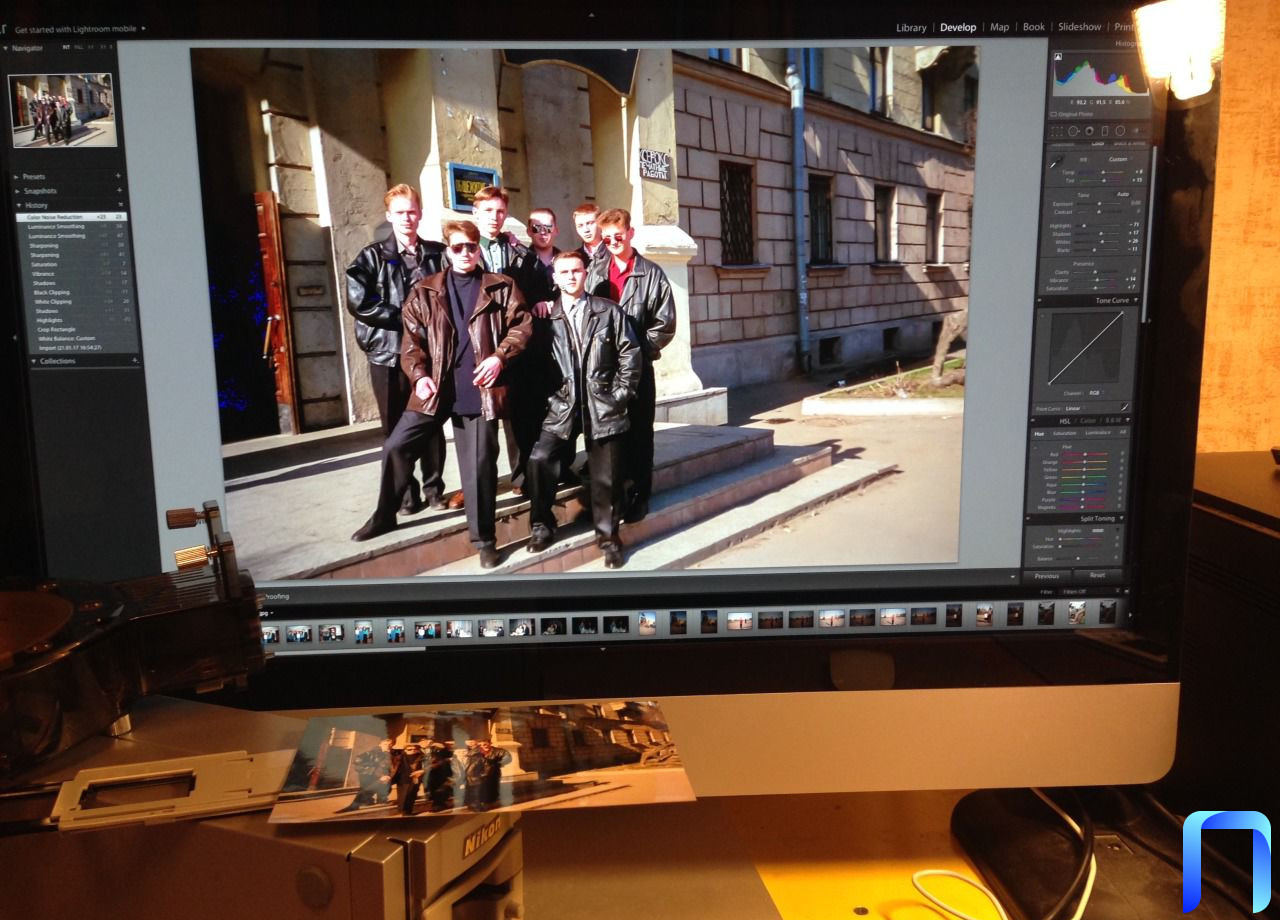The height and width of the screenshot is (920, 1280).
Task: Collapse the Tone Curve panel
Action: [x=1136, y=300]
